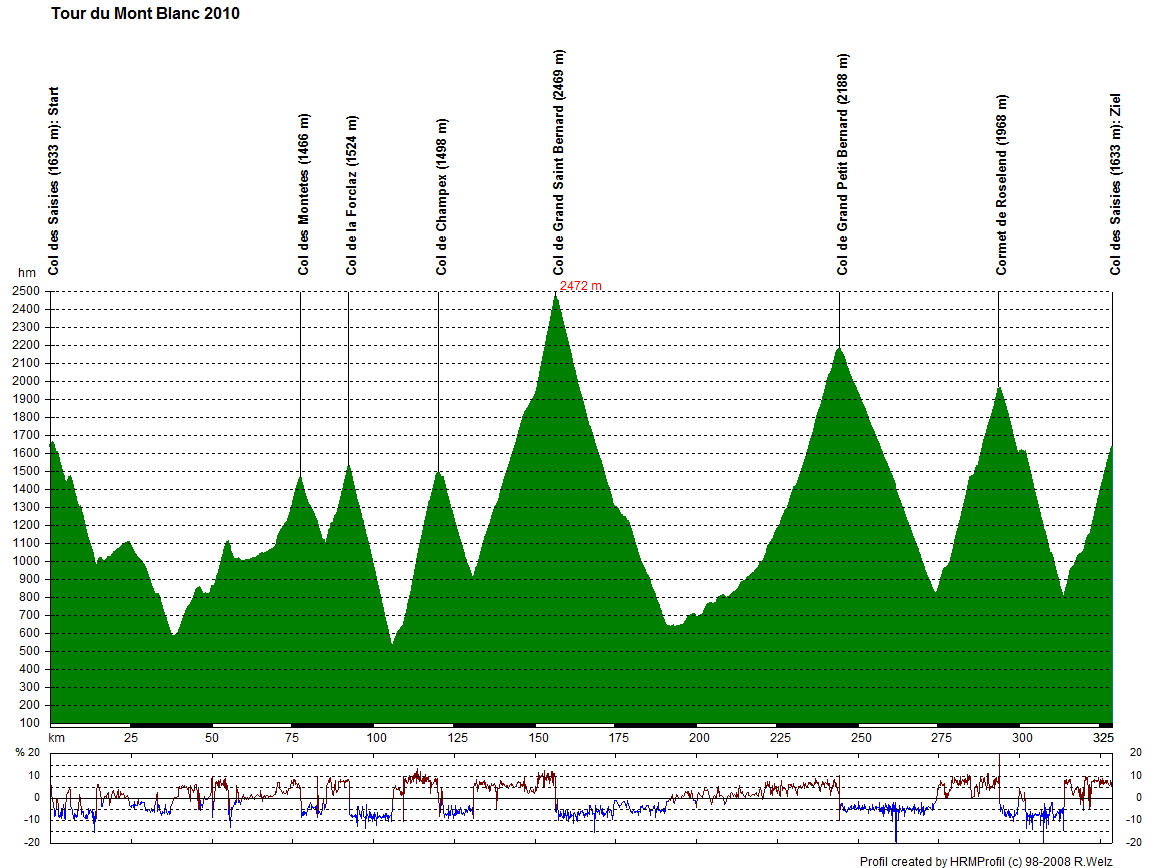Click the -20 label on right gradient axis

pyautogui.click(x=1134, y=842)
